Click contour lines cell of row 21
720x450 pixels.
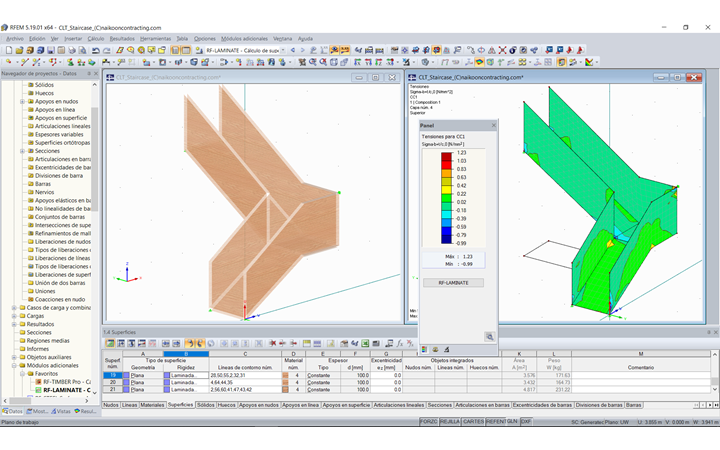[245, 389]
